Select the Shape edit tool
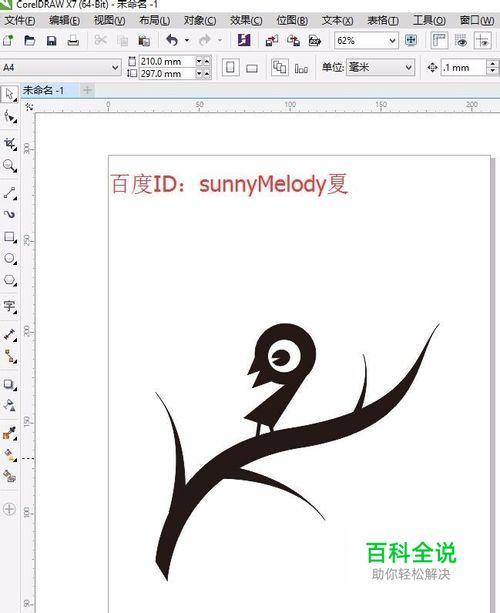 [x=9, y=116]
